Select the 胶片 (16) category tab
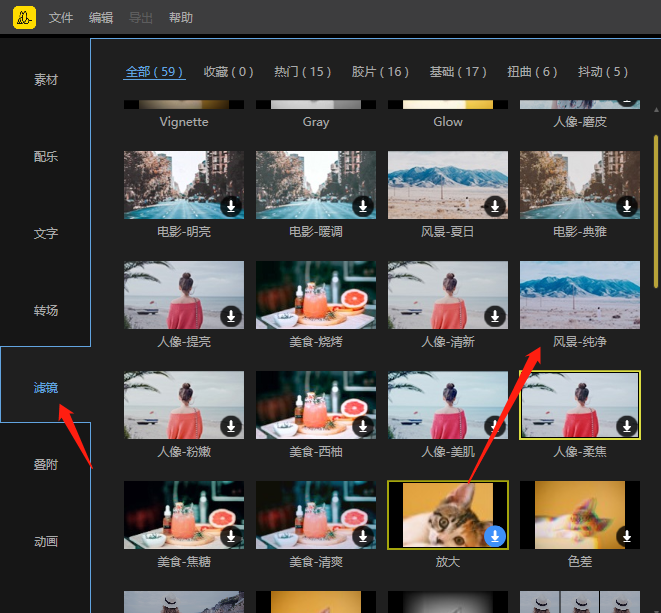This screenshot has height=613, width=661. 380,72
